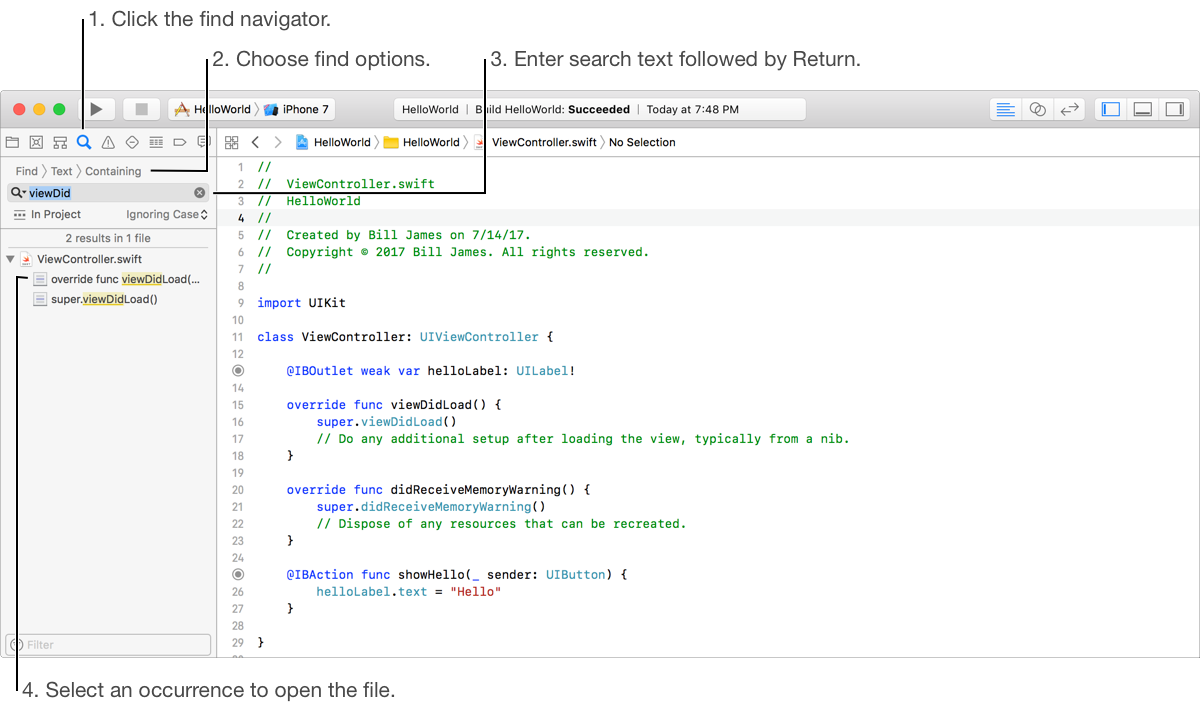The image size is (1200, 708).
Task: Click the import UIKit line
Action: pyautogui.click(x=301, y=303)
